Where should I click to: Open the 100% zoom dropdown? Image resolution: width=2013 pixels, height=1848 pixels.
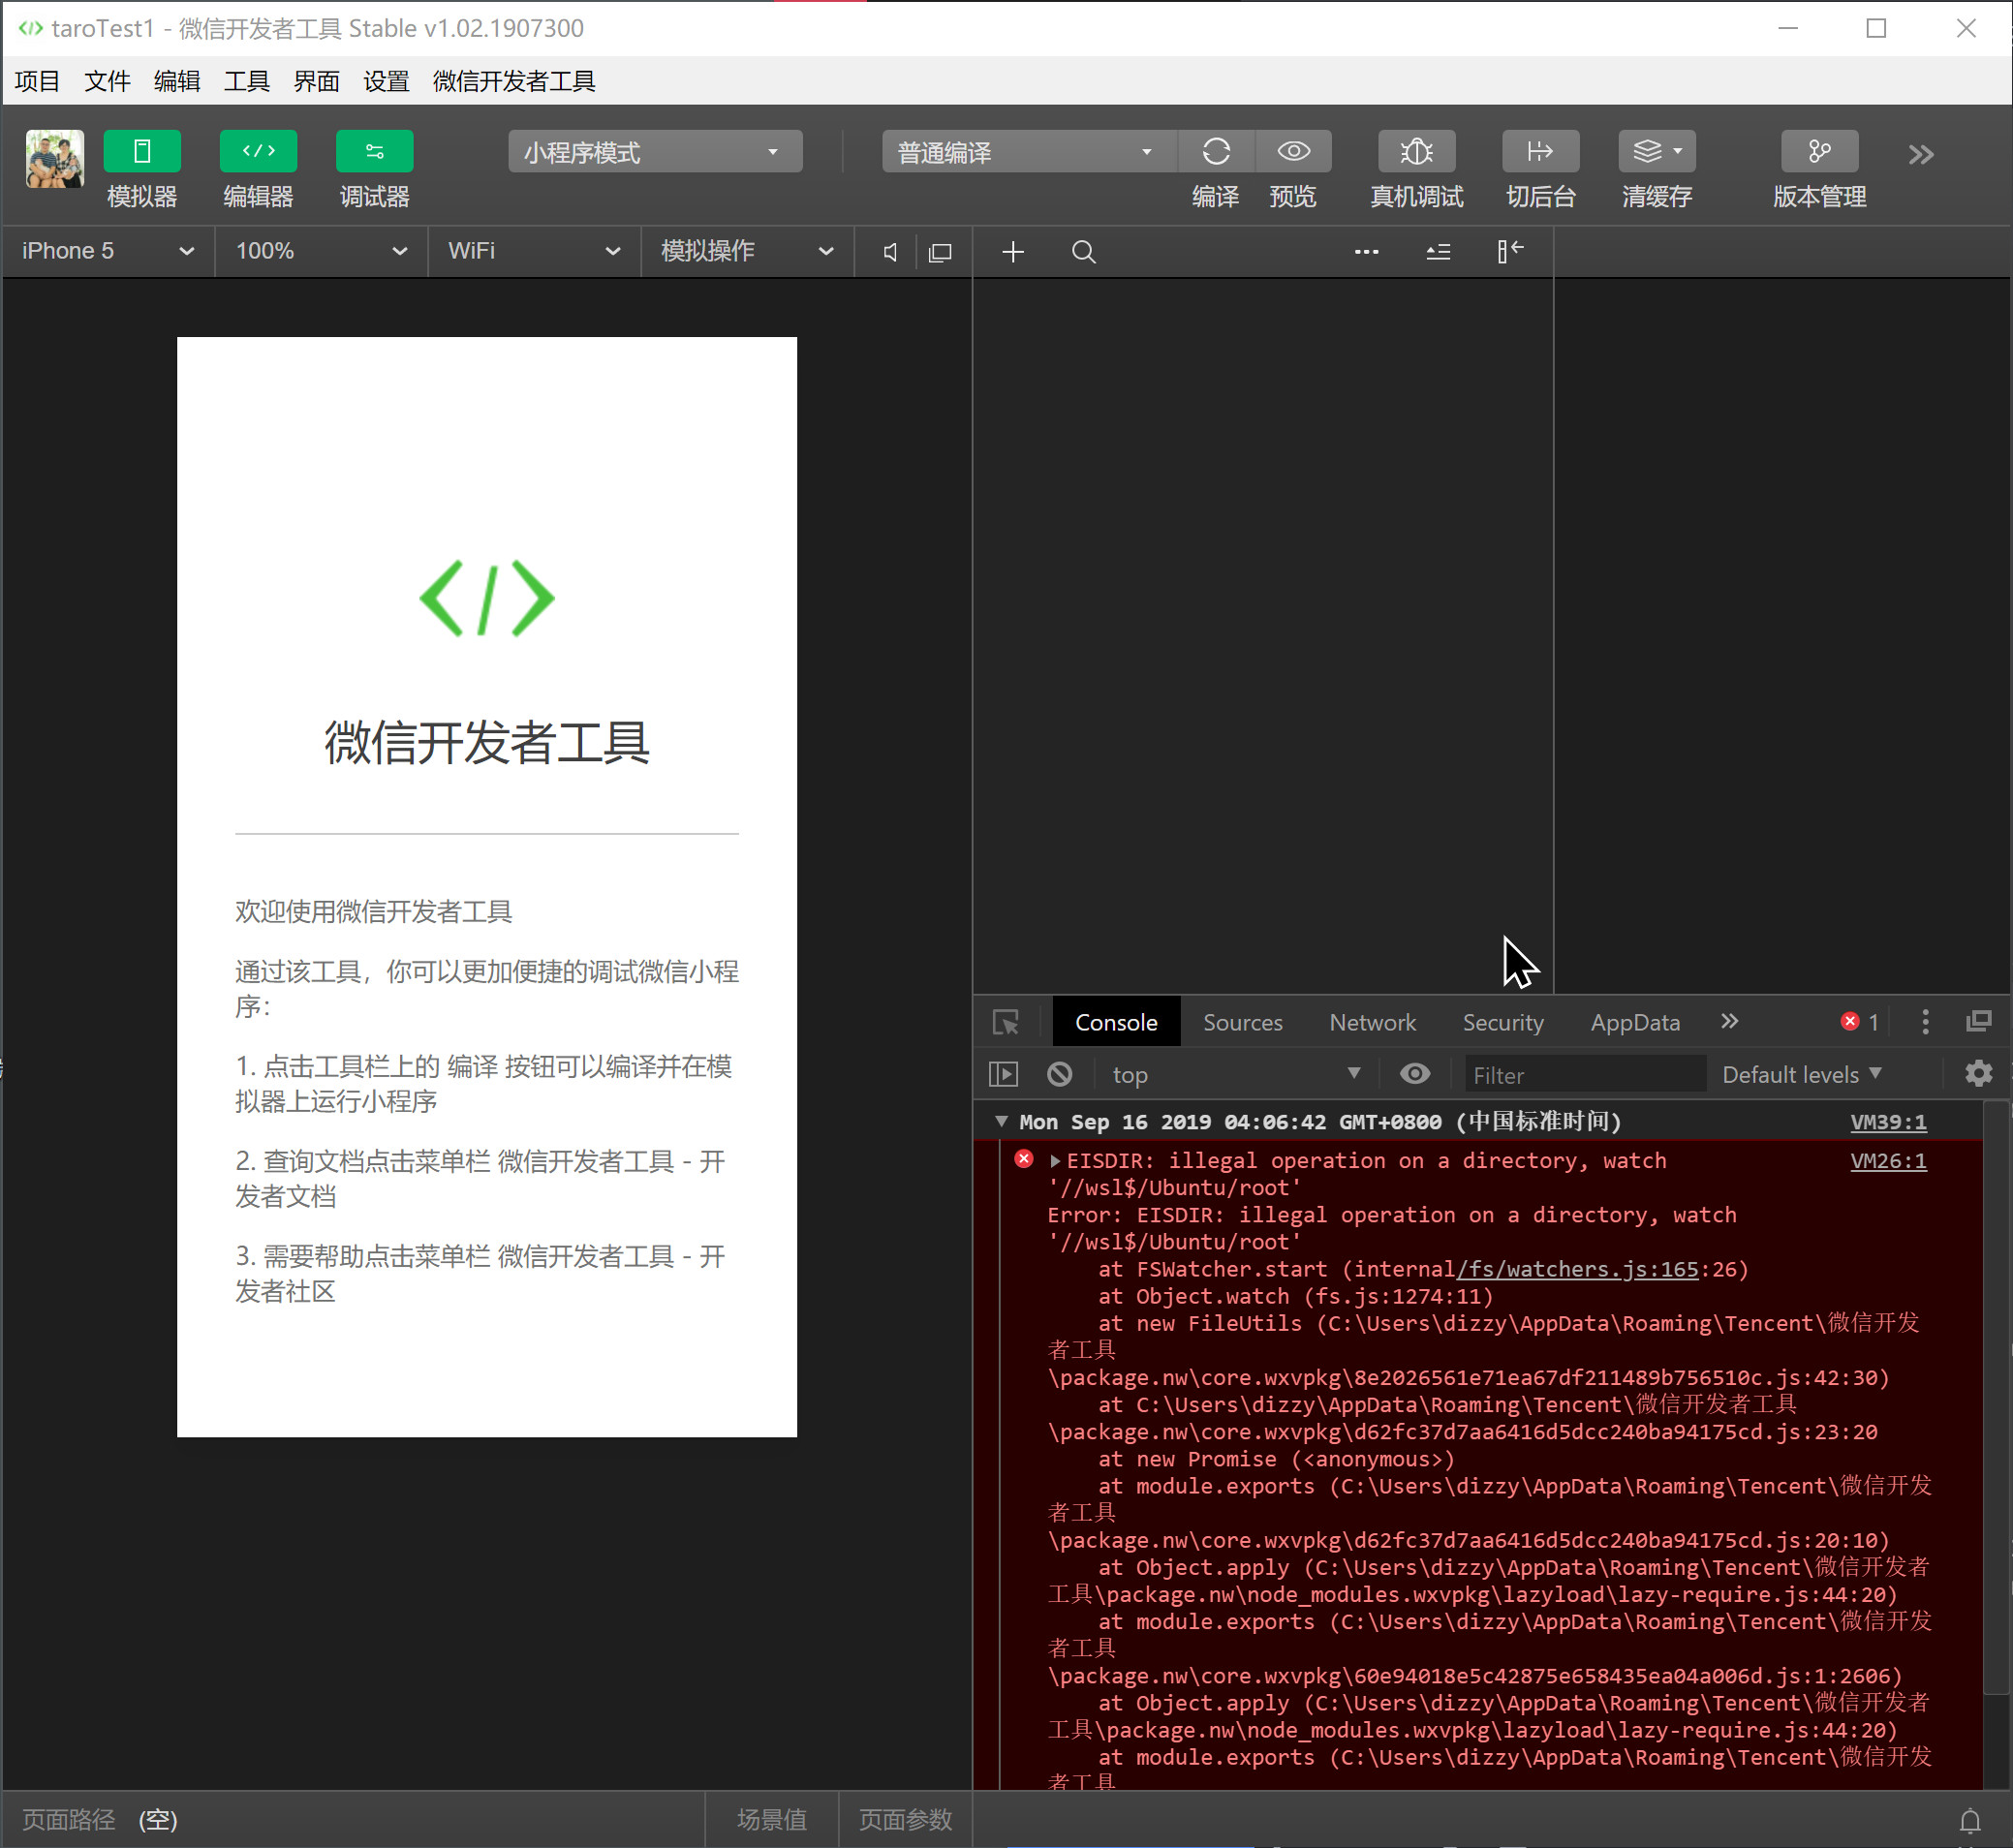pos(321,251)
